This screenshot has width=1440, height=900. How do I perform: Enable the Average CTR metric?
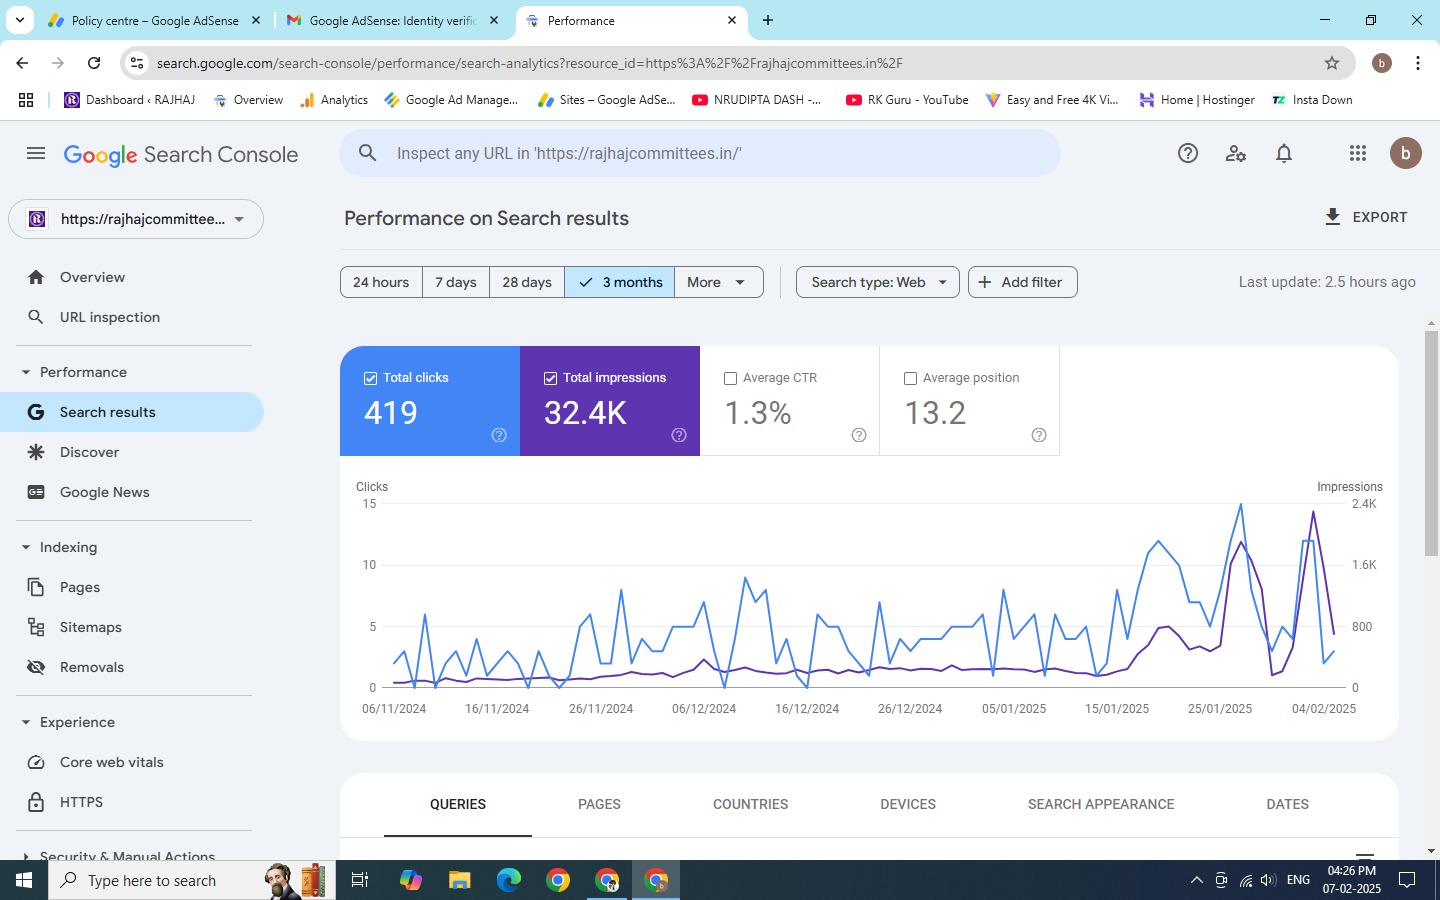point(730,378)
